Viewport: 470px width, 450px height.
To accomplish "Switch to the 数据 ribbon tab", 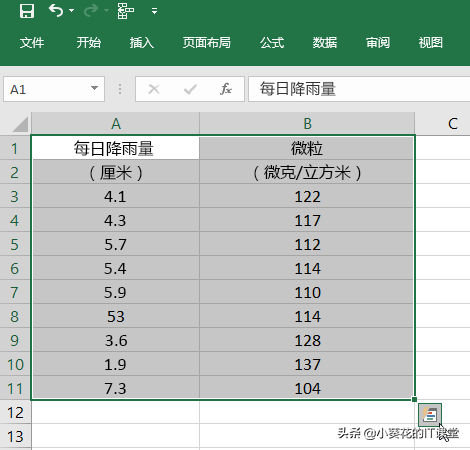I will (x=325, y=43).
